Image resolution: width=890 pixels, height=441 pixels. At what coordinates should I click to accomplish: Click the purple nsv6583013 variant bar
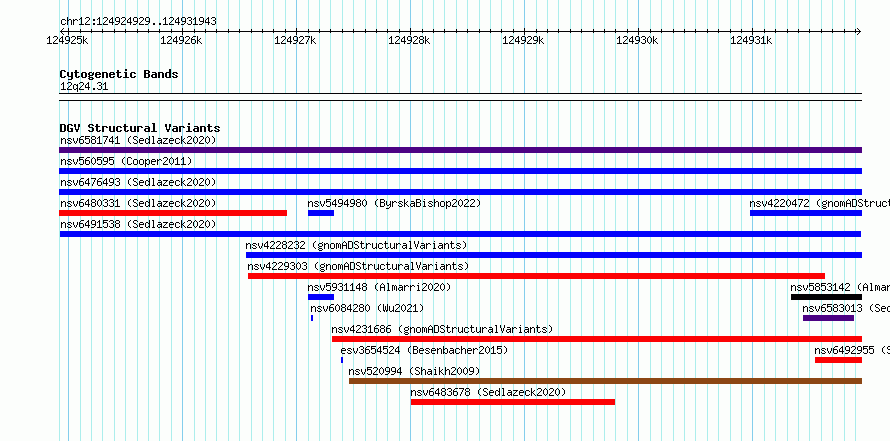828,318
